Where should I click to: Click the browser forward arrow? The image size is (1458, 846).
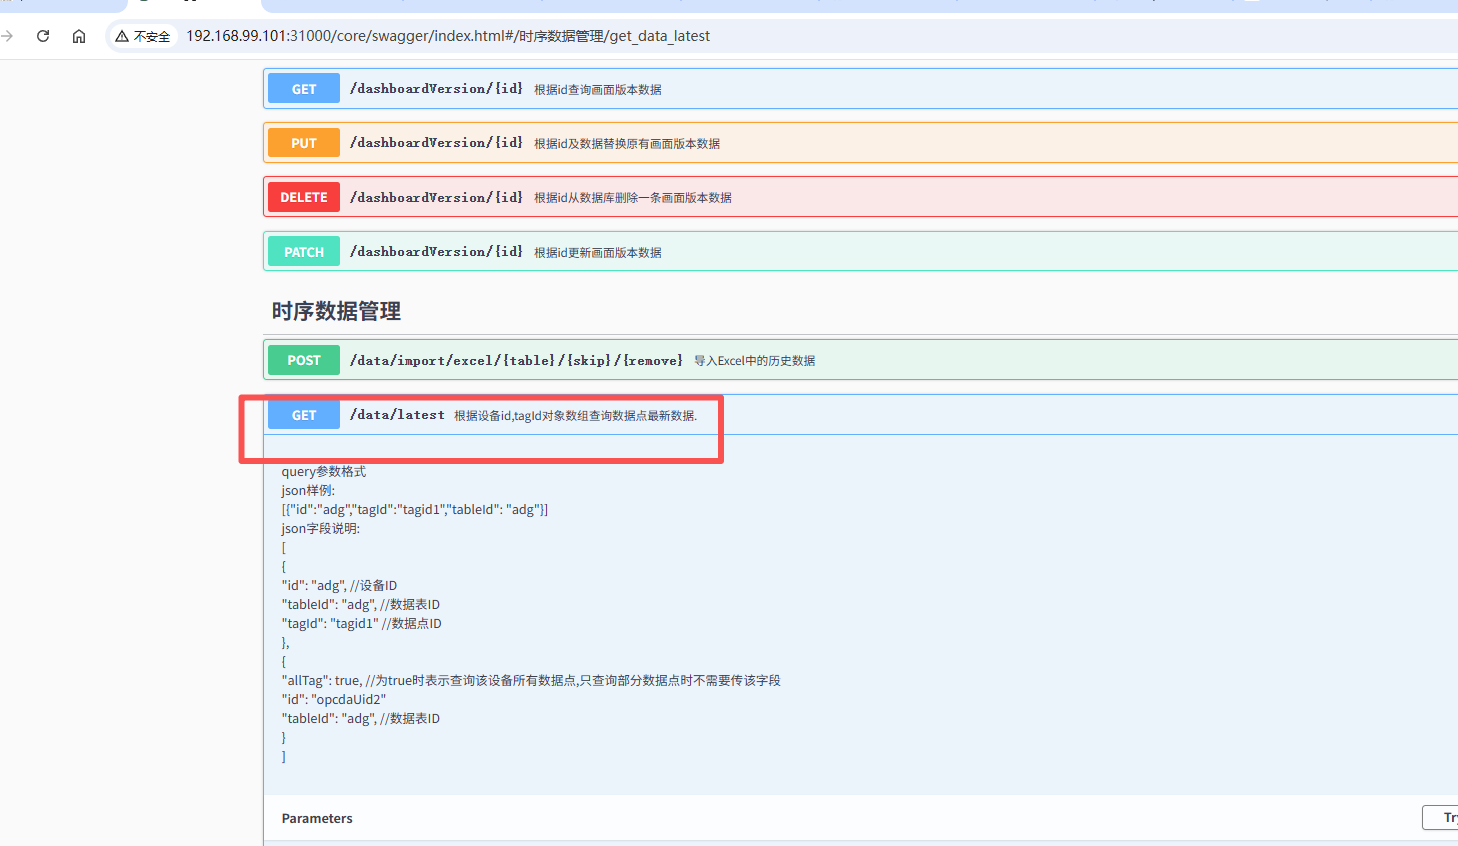click(8, 36)
